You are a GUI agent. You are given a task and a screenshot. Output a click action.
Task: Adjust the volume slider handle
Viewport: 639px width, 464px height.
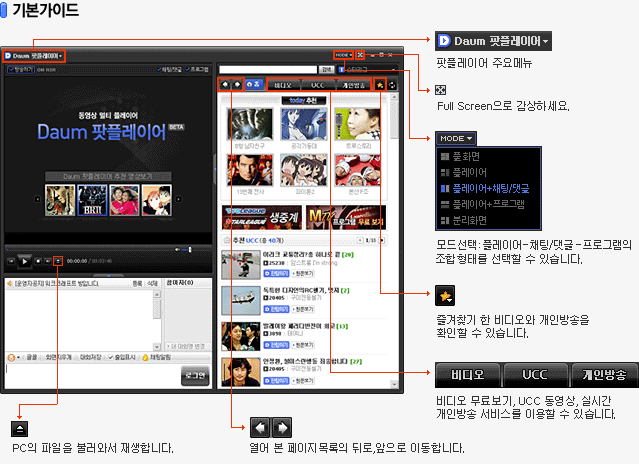click(189, 249)
